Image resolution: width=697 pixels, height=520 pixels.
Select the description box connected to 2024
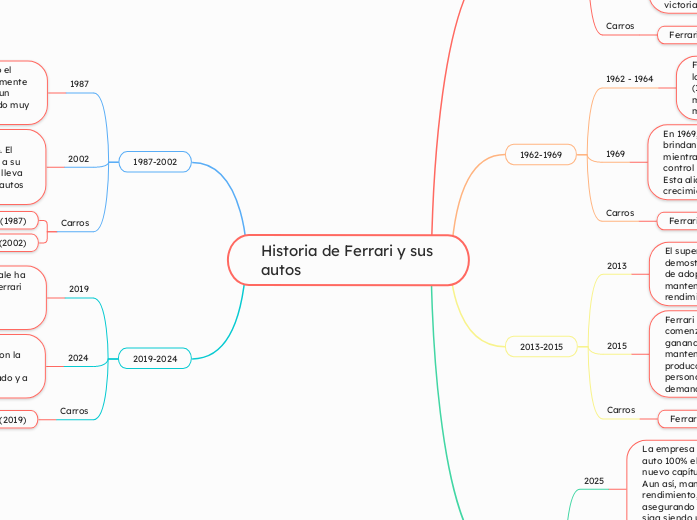(x=23, y=367)
